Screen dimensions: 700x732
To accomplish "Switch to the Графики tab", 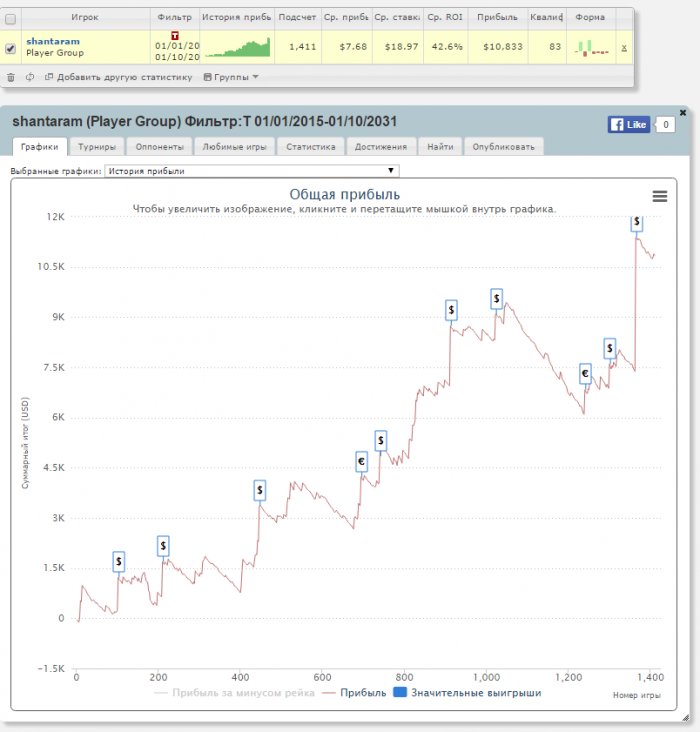I will tap(40, 147).
